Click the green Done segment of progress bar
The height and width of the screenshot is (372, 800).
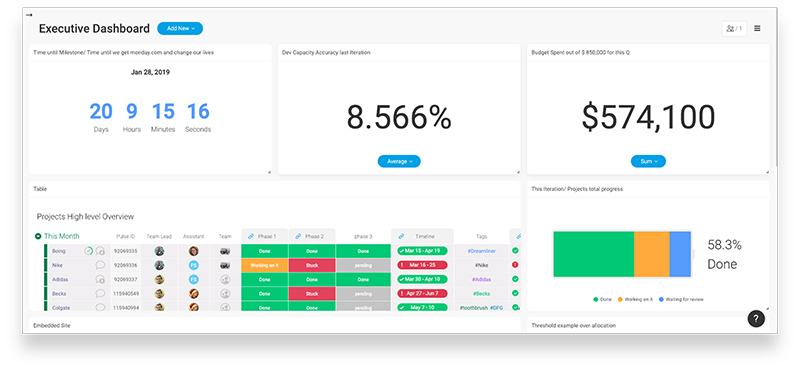point(593,254)
